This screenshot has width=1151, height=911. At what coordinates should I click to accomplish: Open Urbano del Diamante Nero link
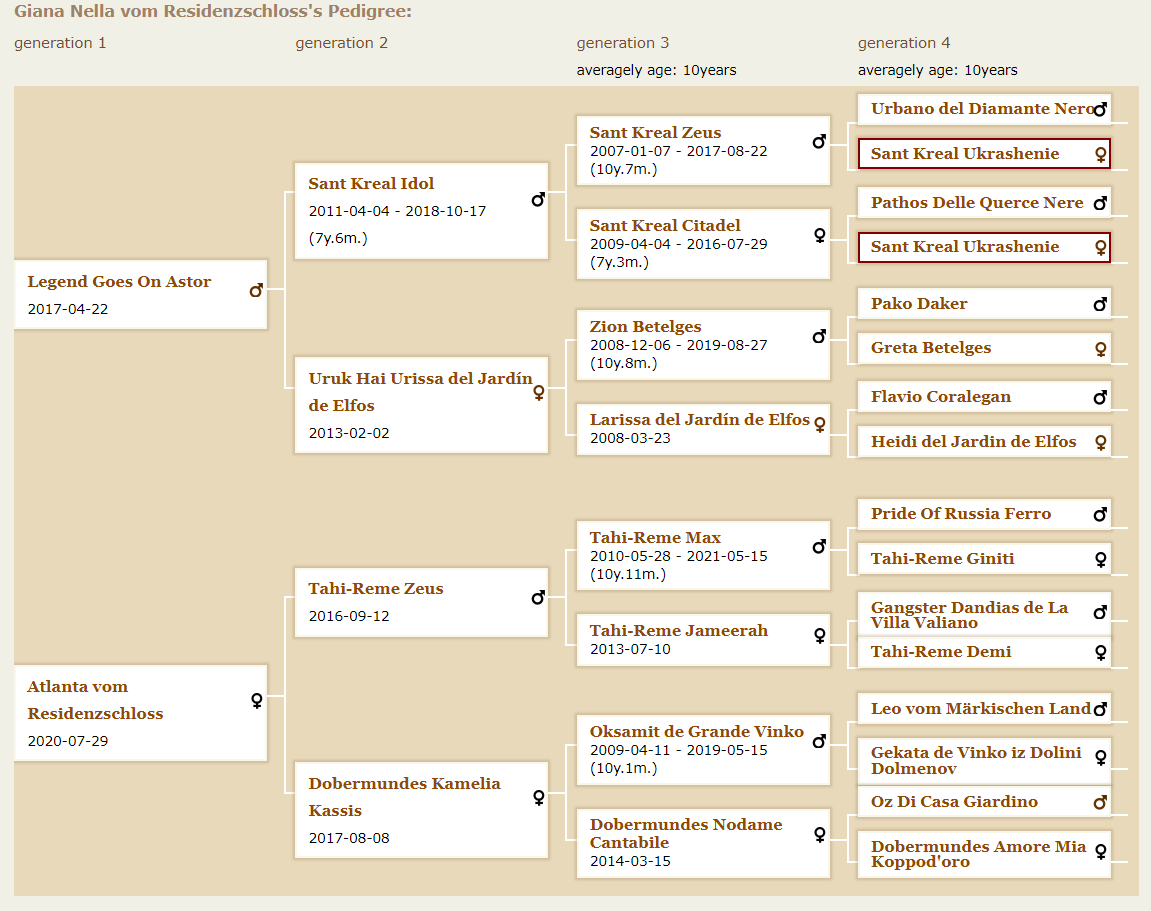pyautogui.click(x=980, y=109)
